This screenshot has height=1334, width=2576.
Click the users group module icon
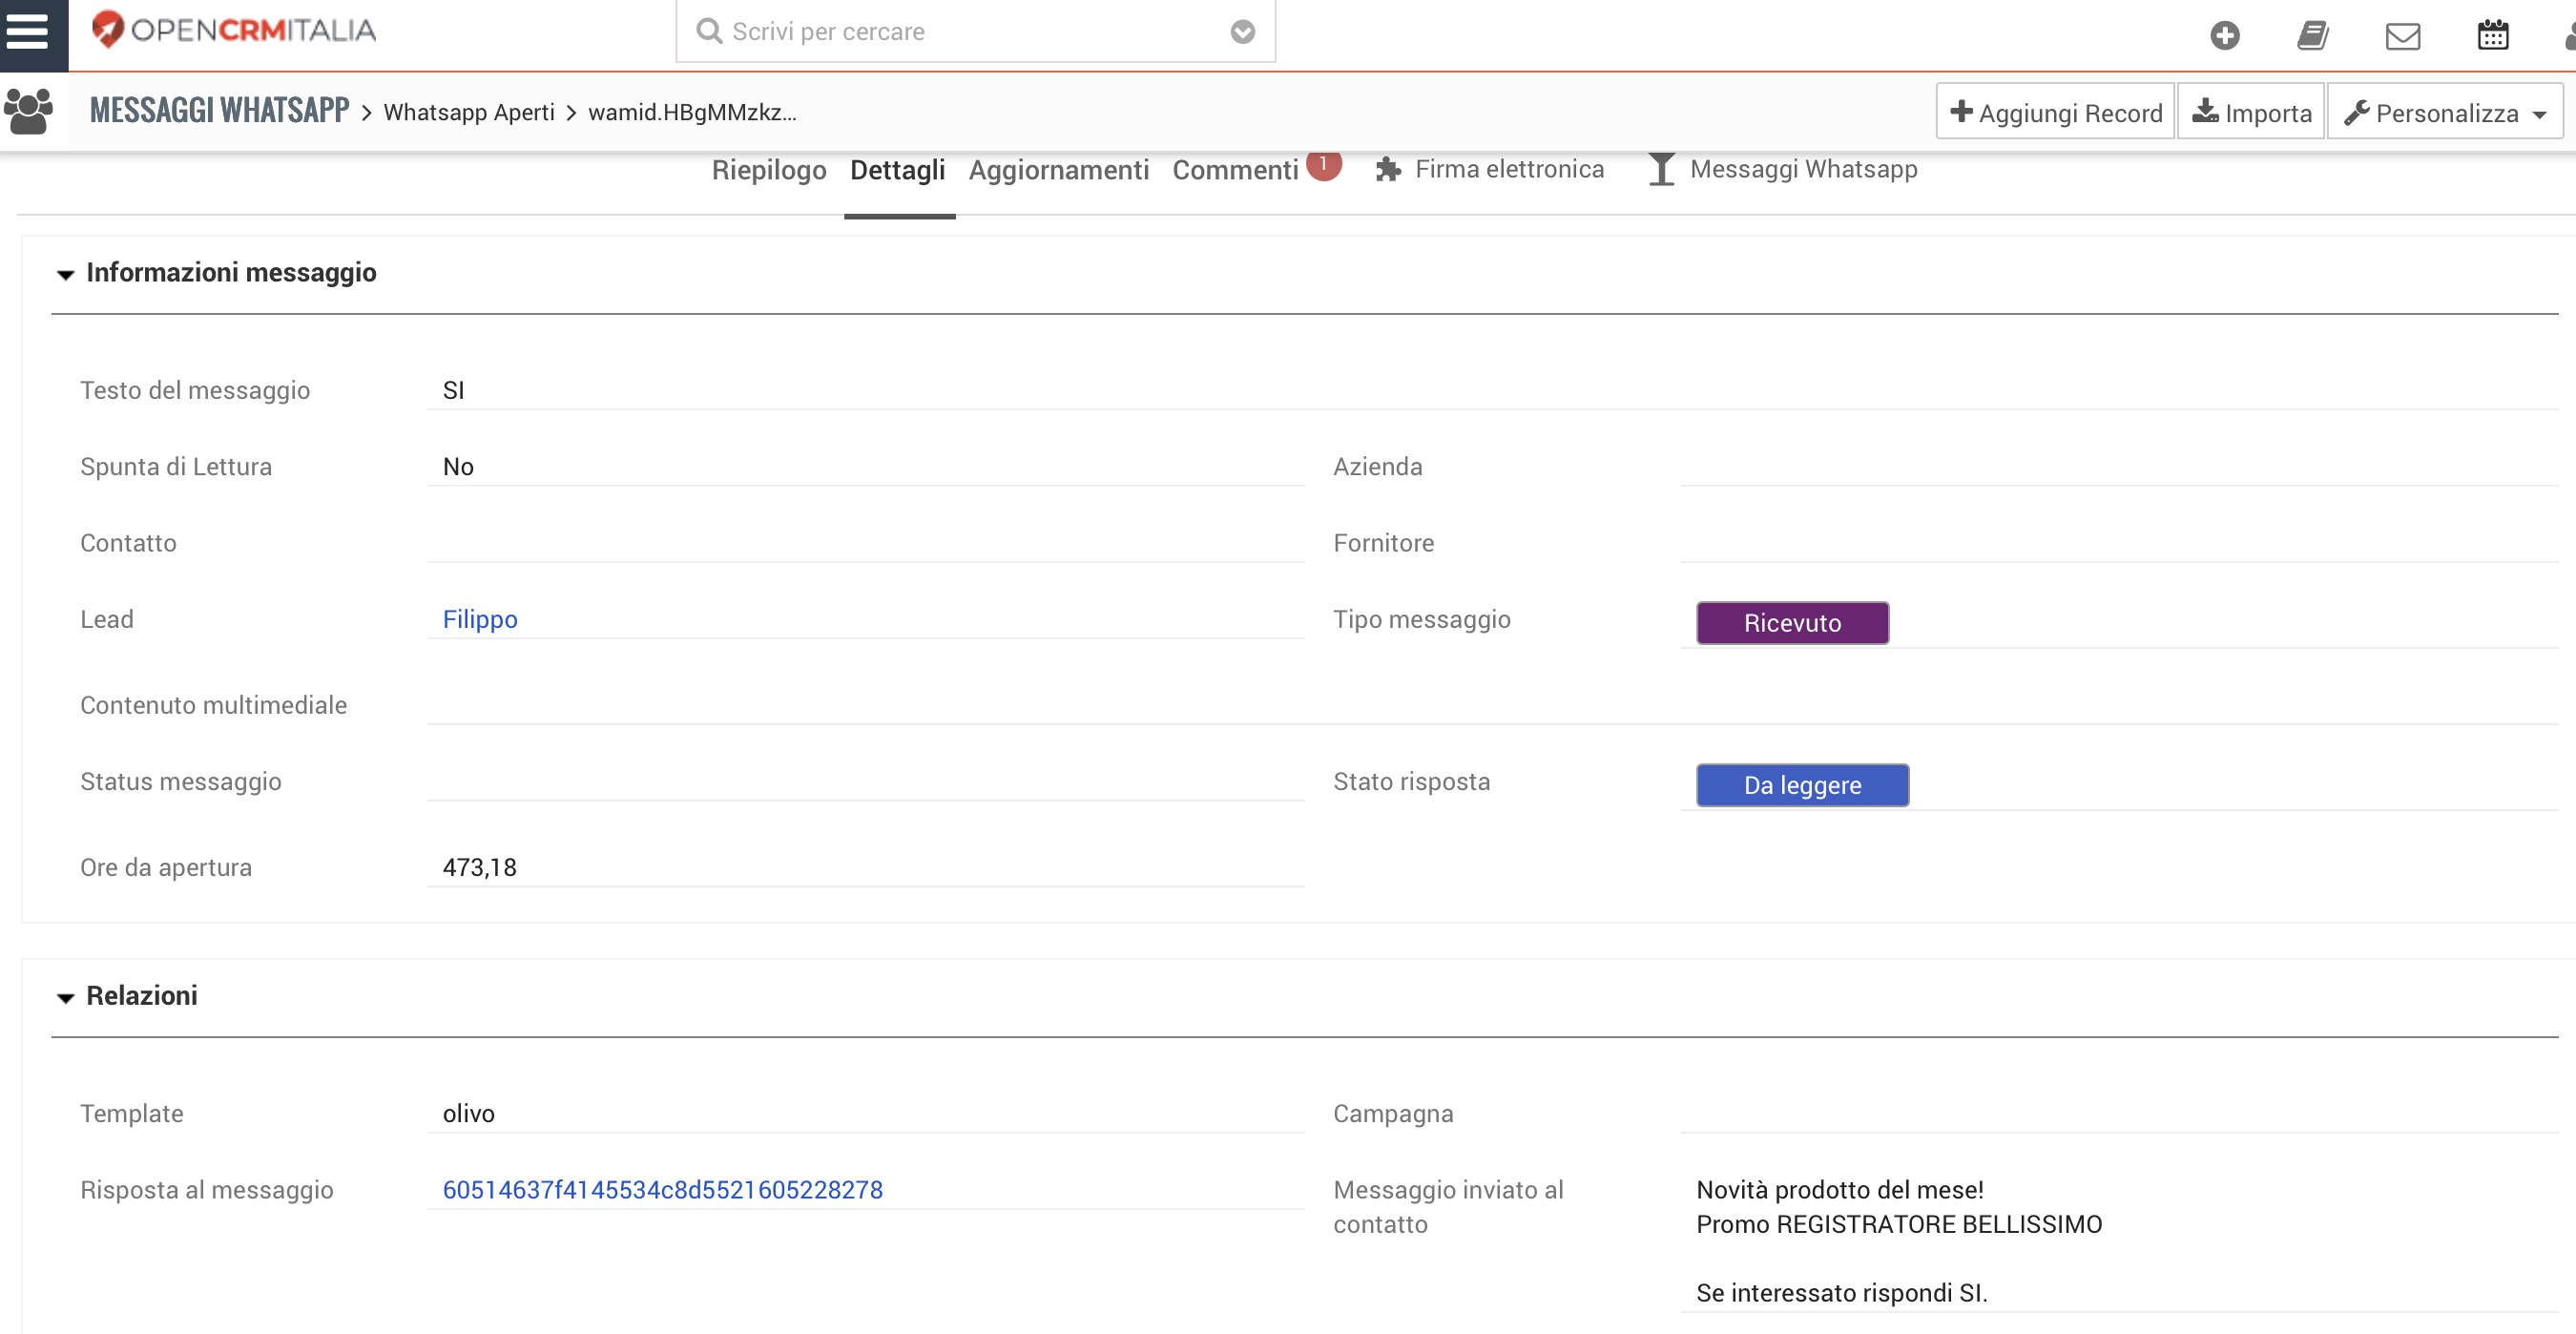pyautogui.click(x=29, y=111)
